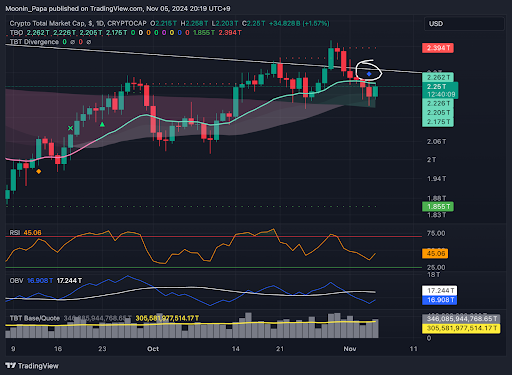Open the USD currency selector
This screenshot has height=375, width=512.
(464, 24)
